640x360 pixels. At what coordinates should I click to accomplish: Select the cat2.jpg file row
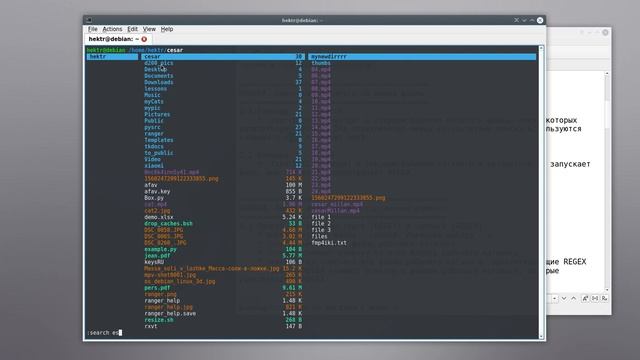pos(222,211)
